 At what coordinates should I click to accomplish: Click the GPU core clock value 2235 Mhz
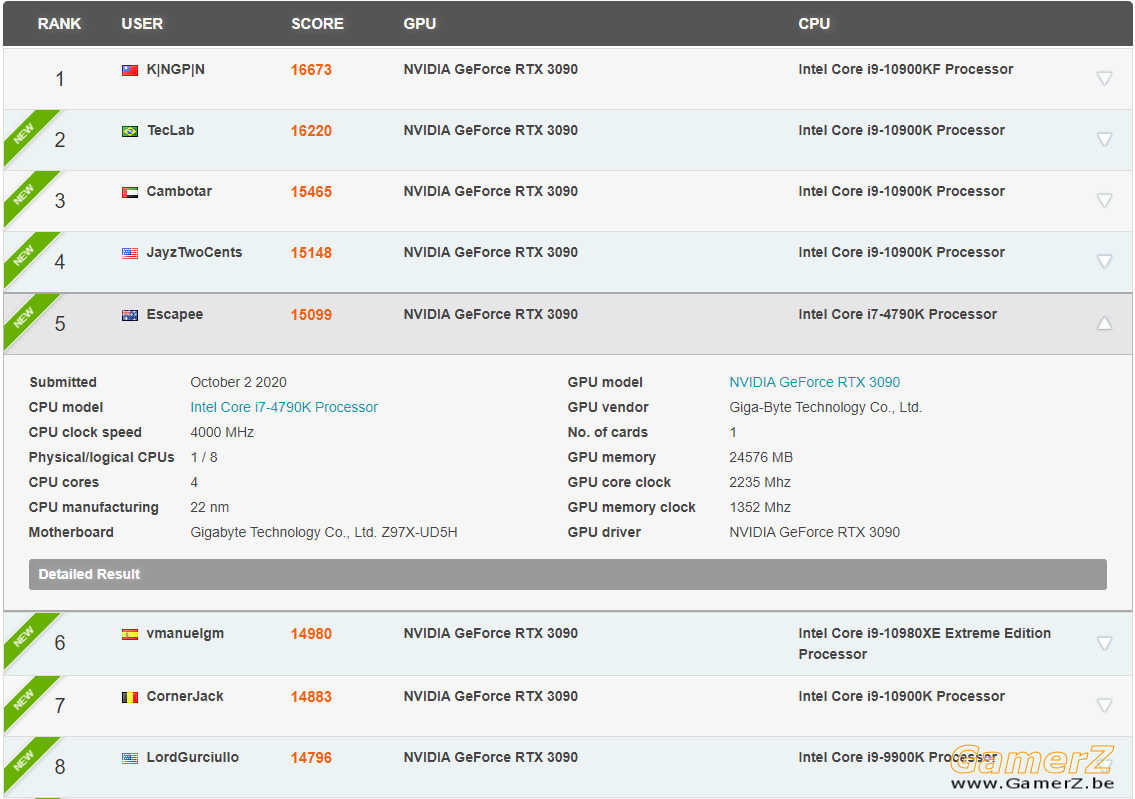pyautogui.click(x=760, y=482)
